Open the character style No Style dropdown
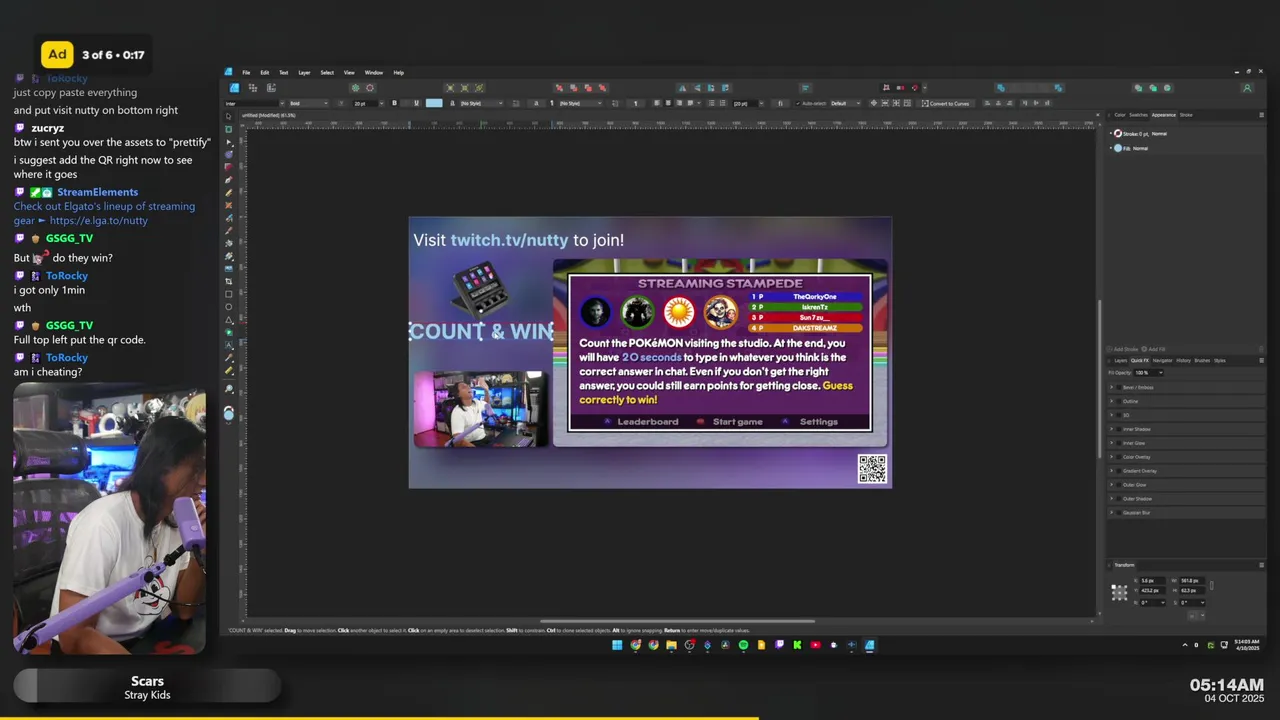1280x720 pixels. tap(481, 103)
